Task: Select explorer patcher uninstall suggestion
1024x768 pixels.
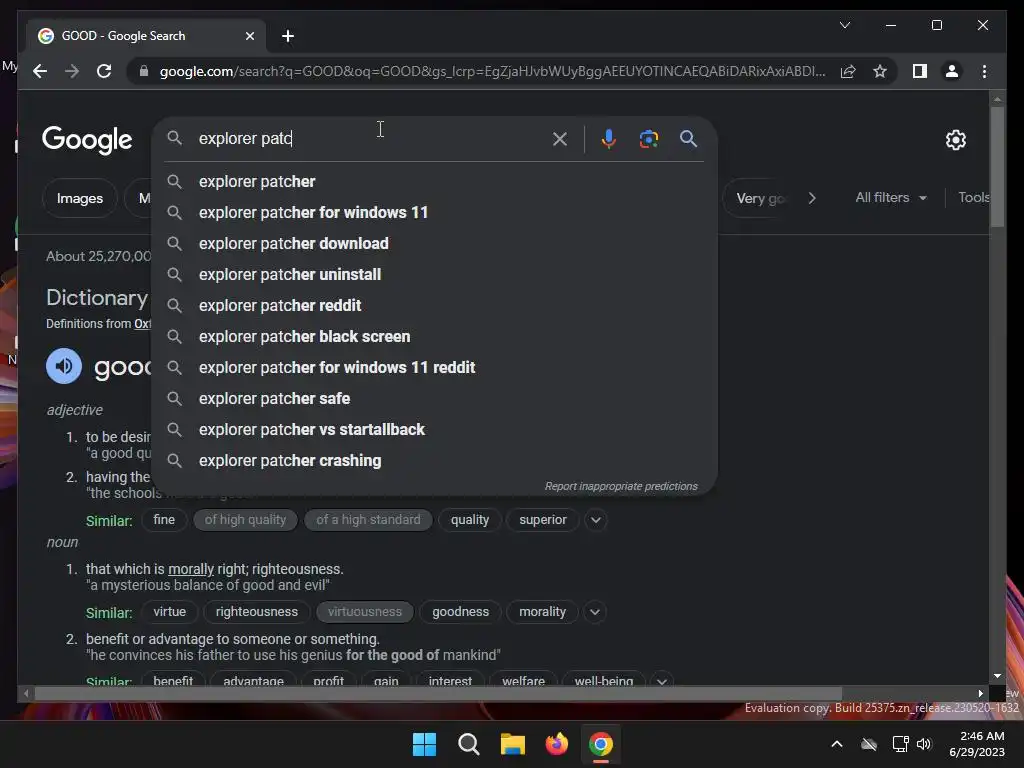Action: pyautogui.click(x=434, y=274)
